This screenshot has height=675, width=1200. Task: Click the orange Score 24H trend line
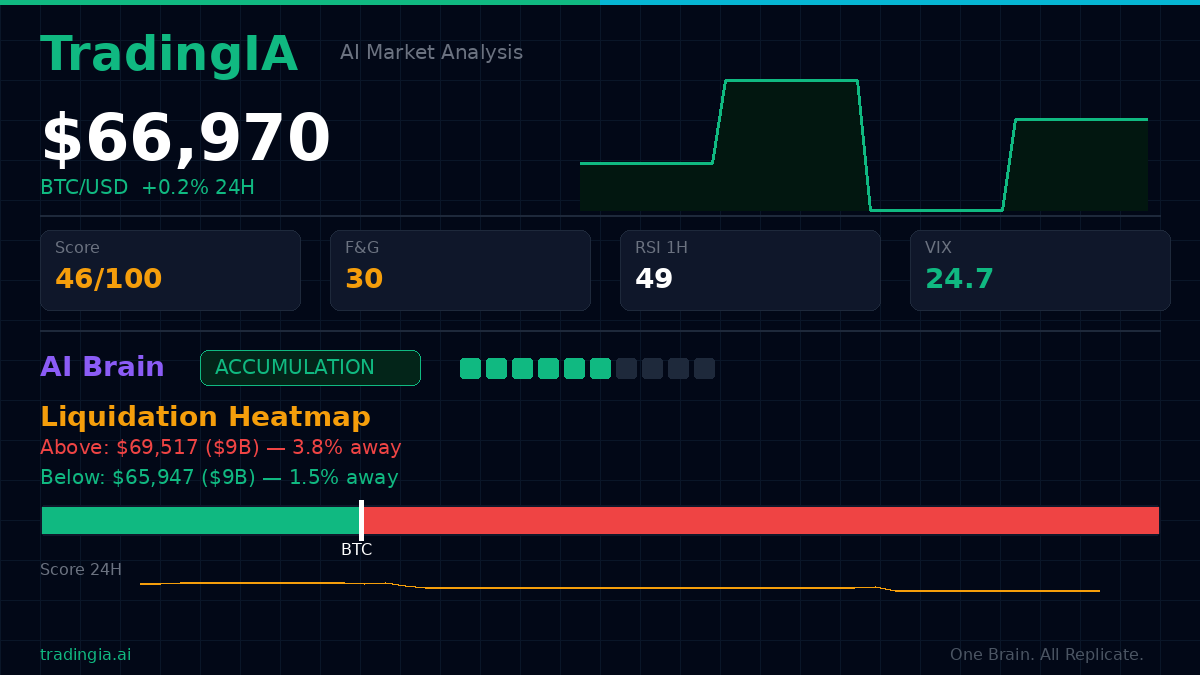[620, 588]
